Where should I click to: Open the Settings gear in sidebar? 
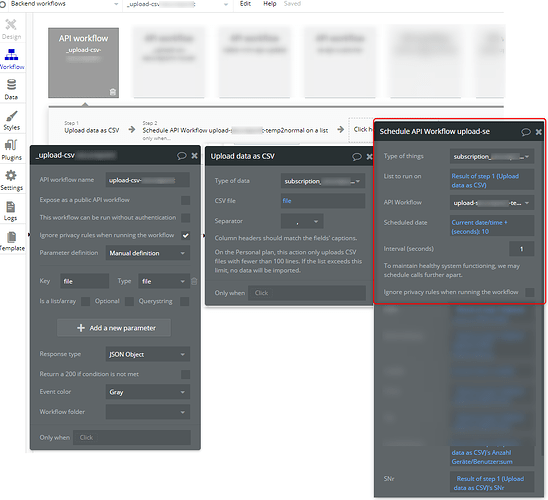coord(11,180)
